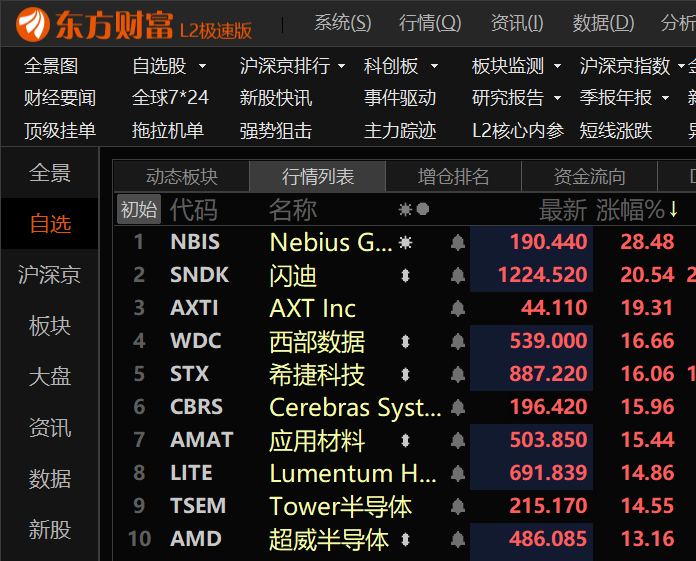Sort by the 最新 column header
The height and width of the screenshot is (561, 696).
pyautogui.click(x=563, y=209)
